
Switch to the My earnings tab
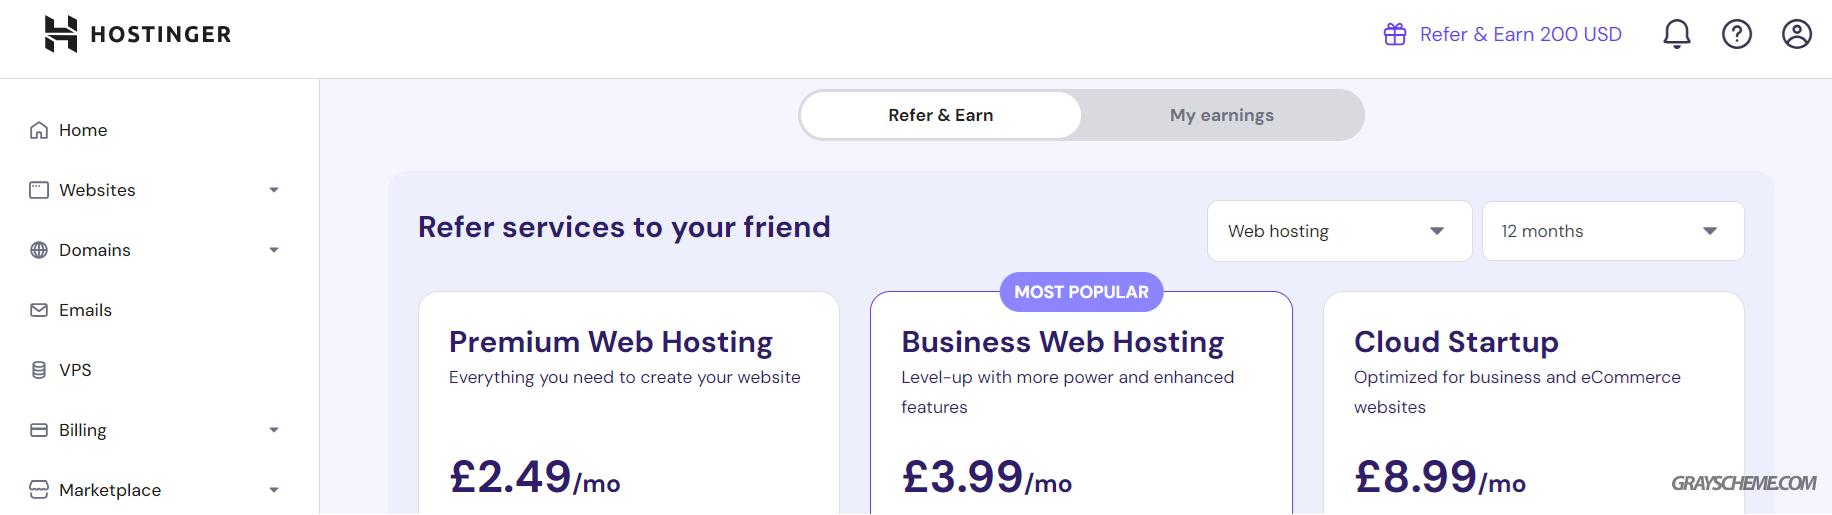pos(1222,115)
